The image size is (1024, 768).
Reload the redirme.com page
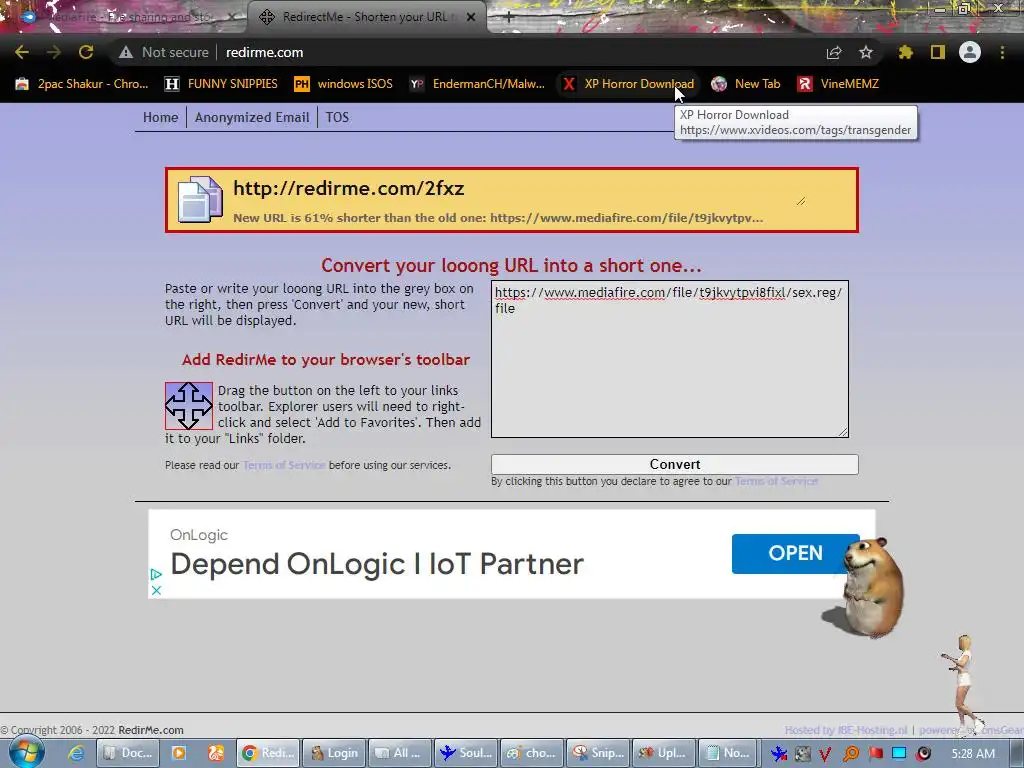coord(86,52)
